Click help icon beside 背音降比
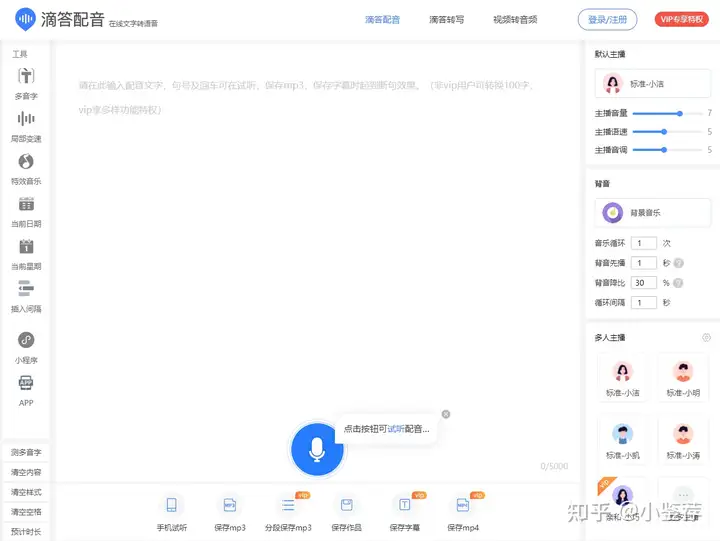This screenshot has width=720, height=541. point(678,283)
